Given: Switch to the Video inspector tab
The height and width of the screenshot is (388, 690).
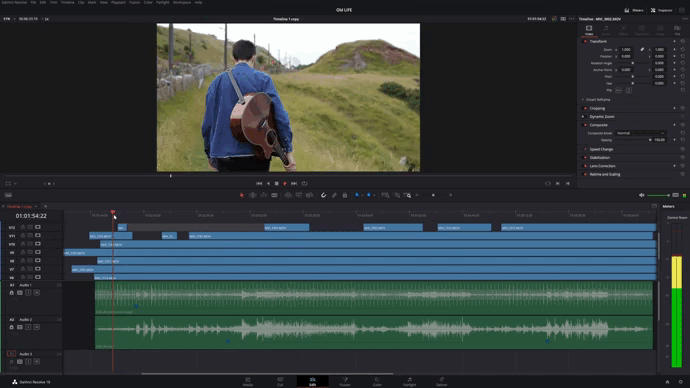Looking at the screenshot, I should [589, 30].
